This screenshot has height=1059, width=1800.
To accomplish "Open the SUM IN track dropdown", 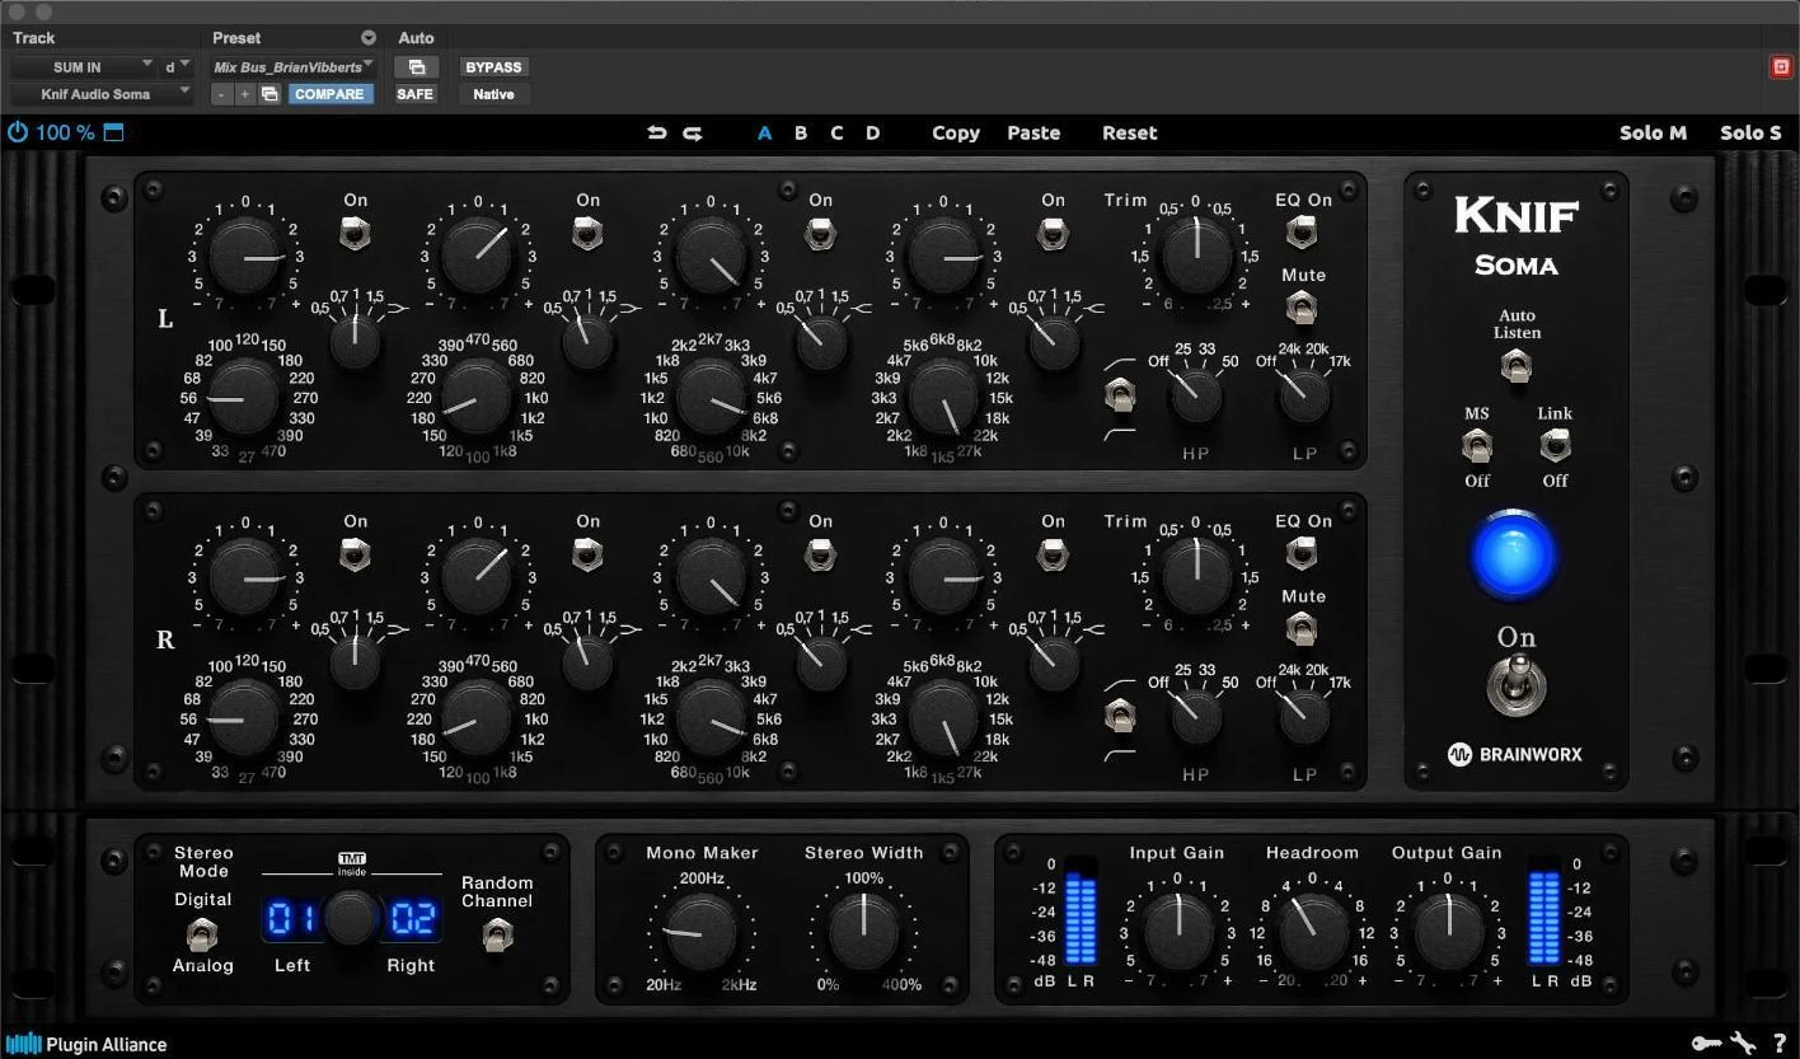I will pos(82,67).
